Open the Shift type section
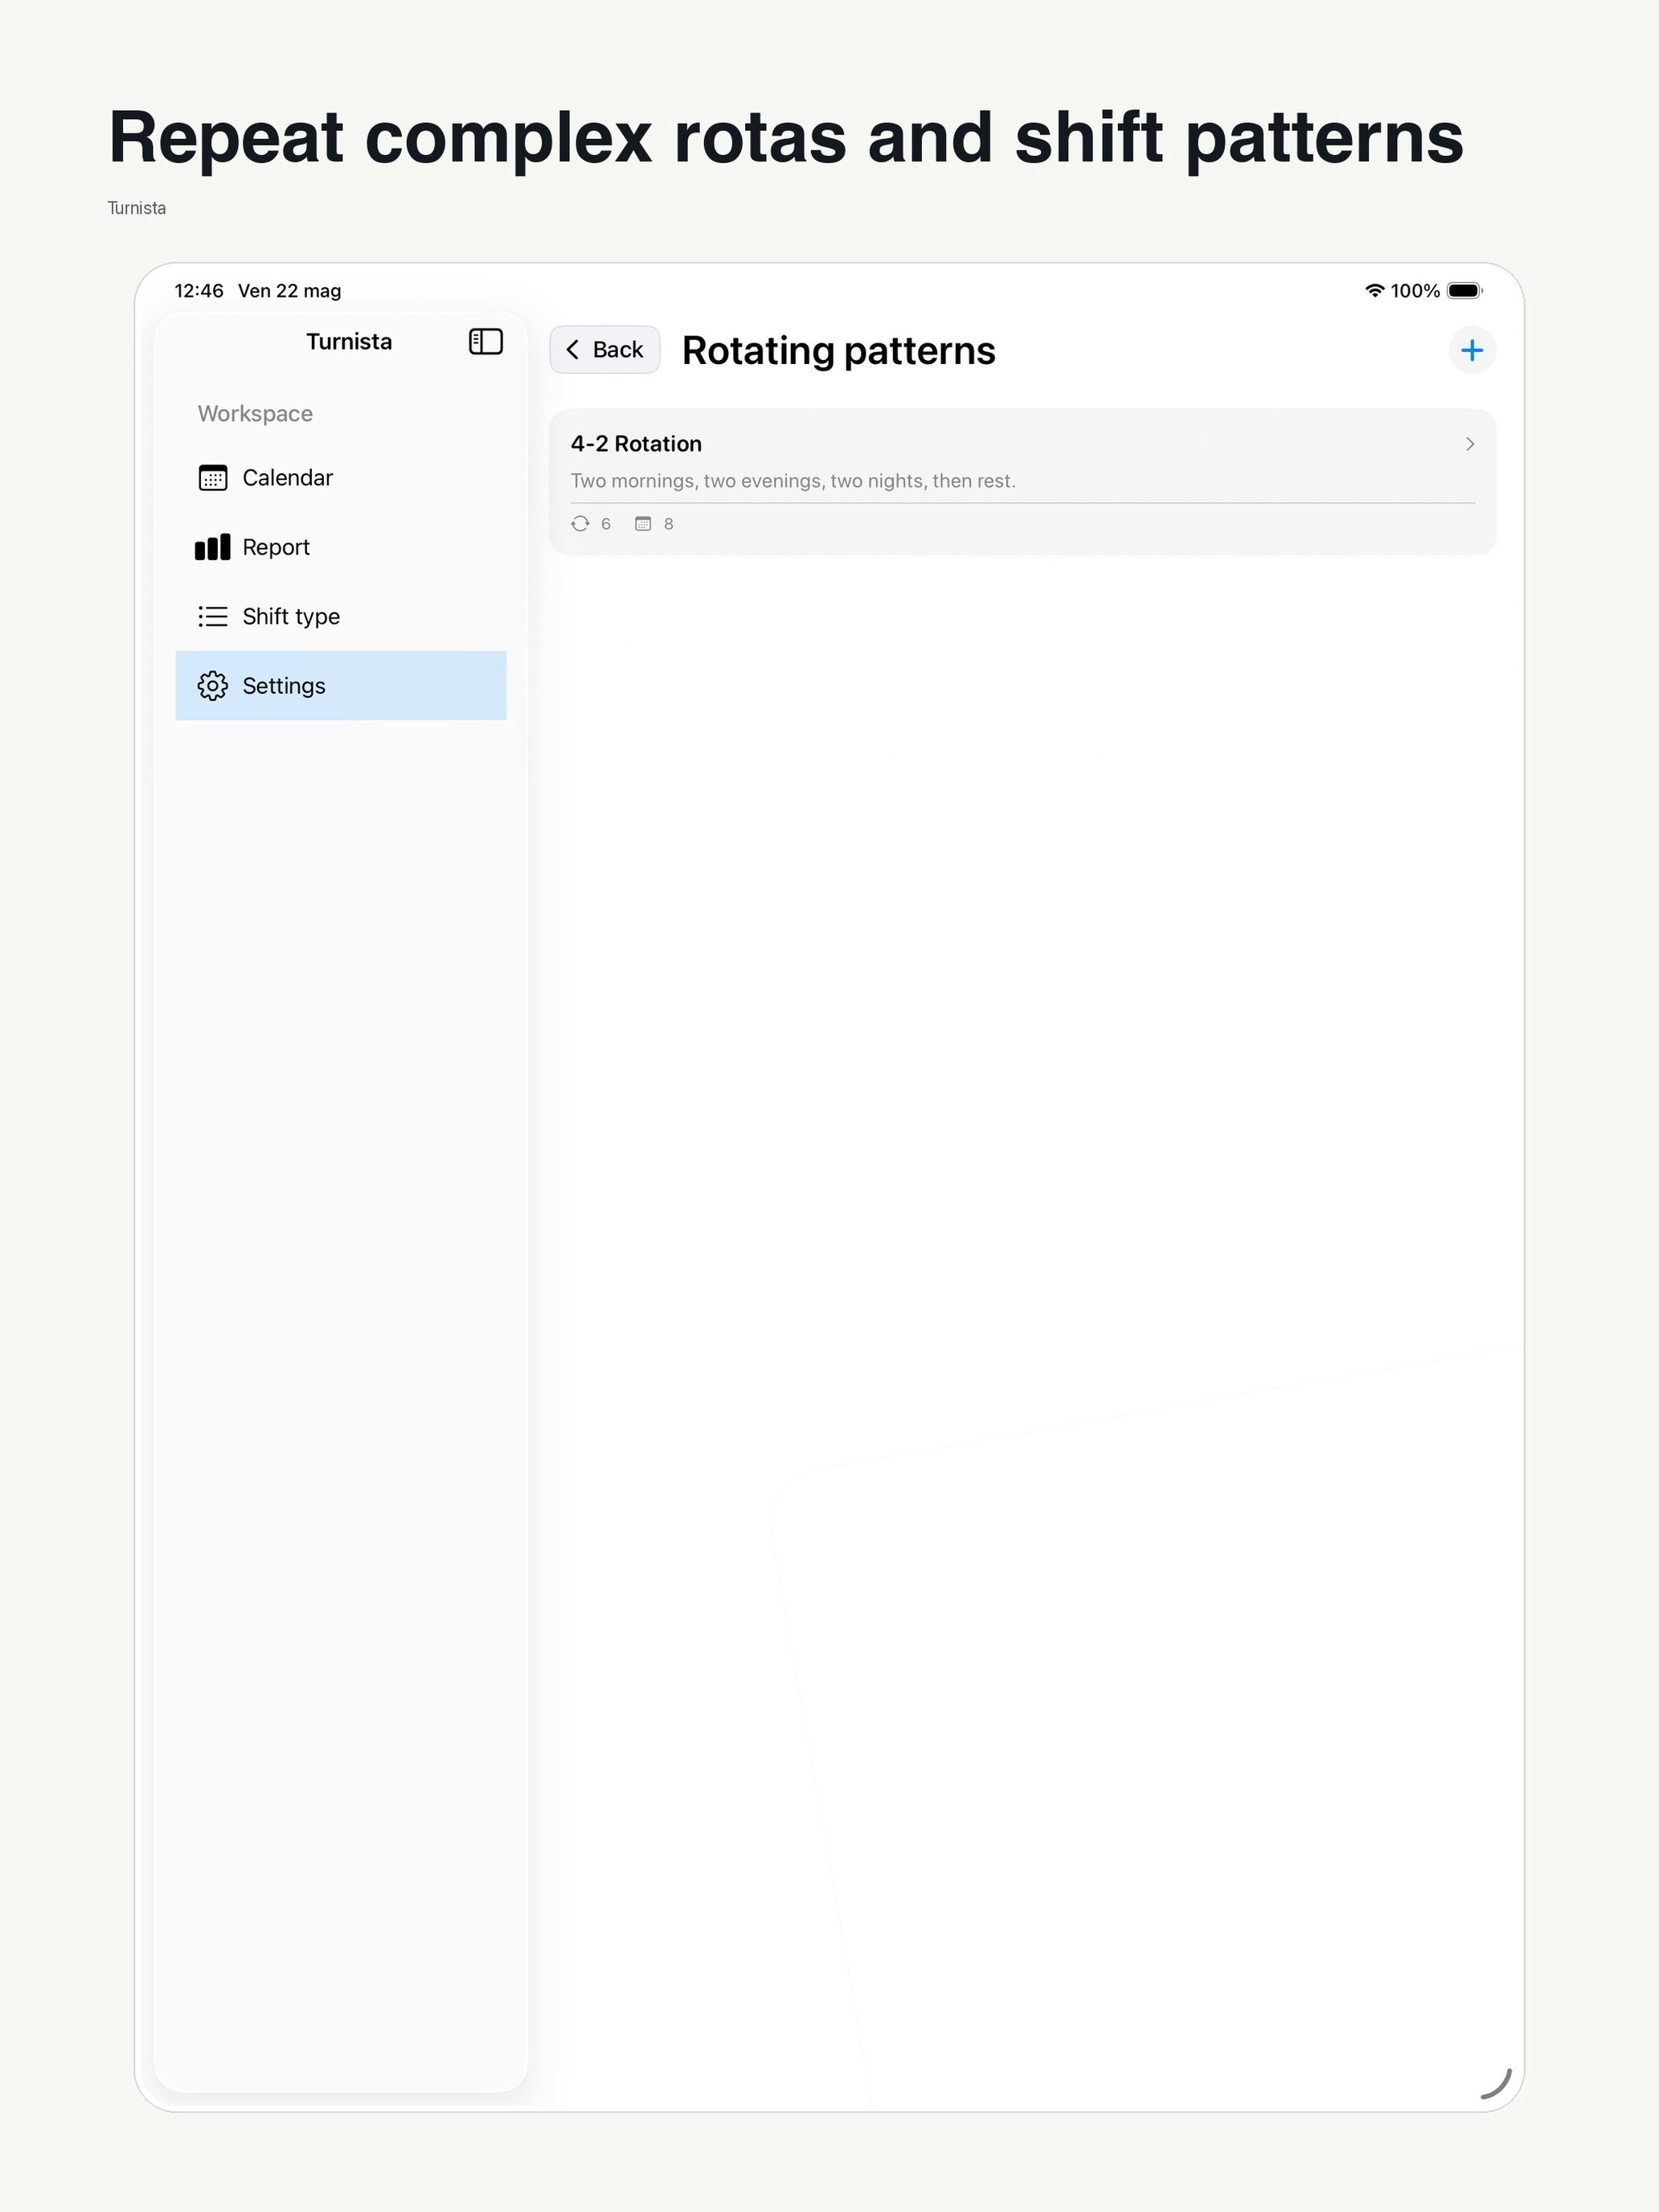This screenshot has width=1659, height=2212. [341, 616]
